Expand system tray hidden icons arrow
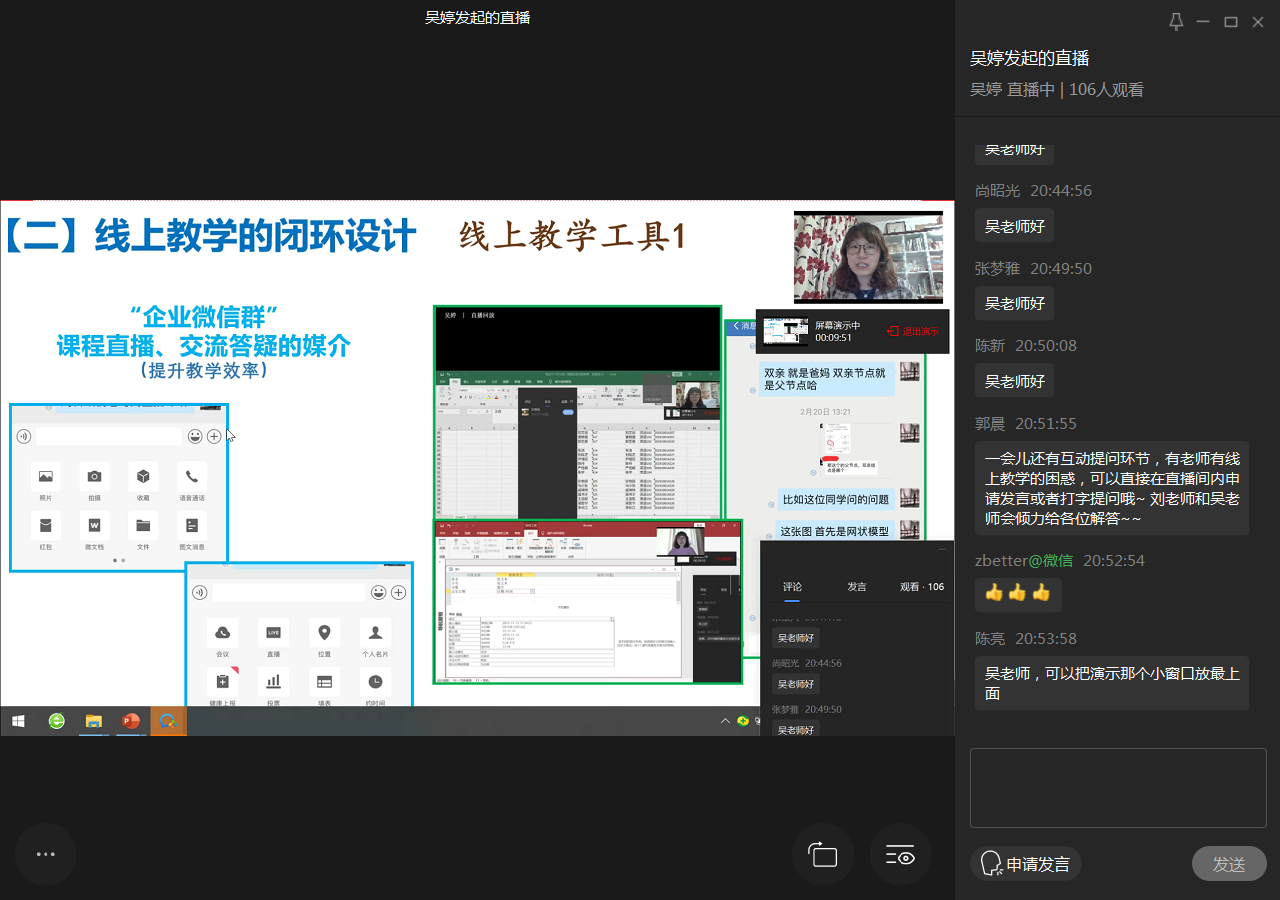The width and height of the screenshot is (1280, 900). coord(726,721)
